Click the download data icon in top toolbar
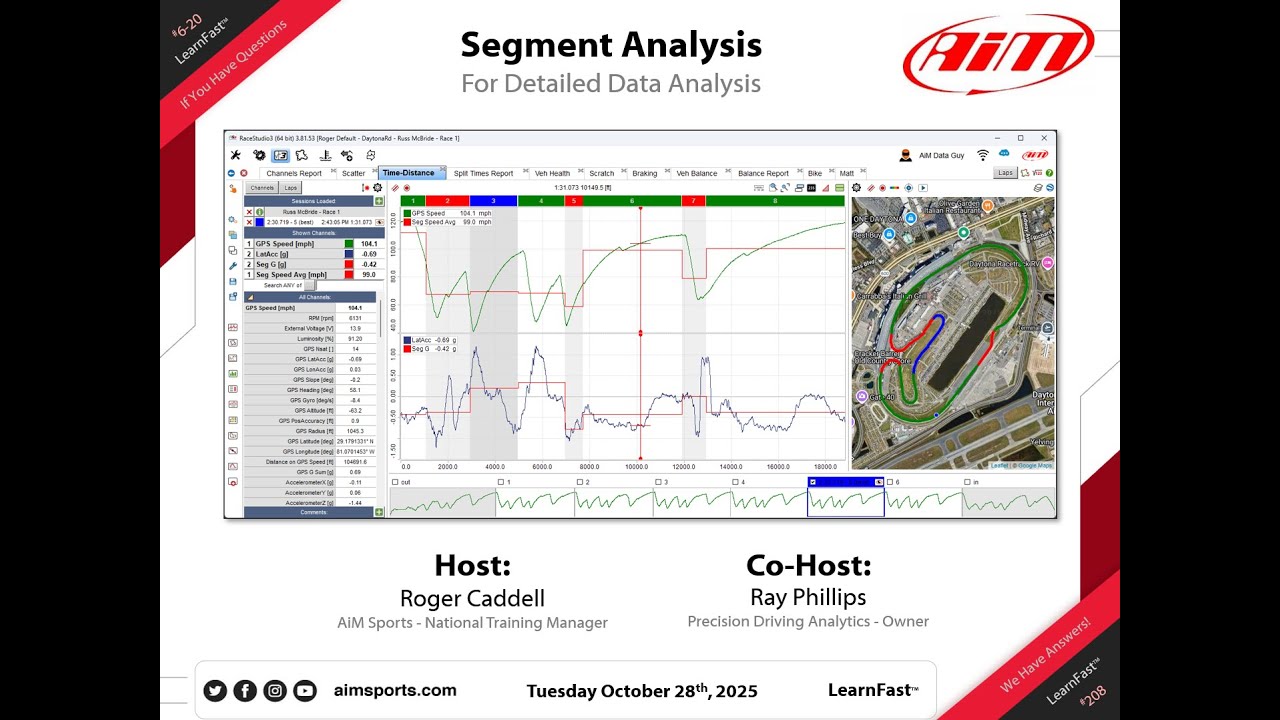The width and height of the screenshot is (1280, 720). (325, 155)
